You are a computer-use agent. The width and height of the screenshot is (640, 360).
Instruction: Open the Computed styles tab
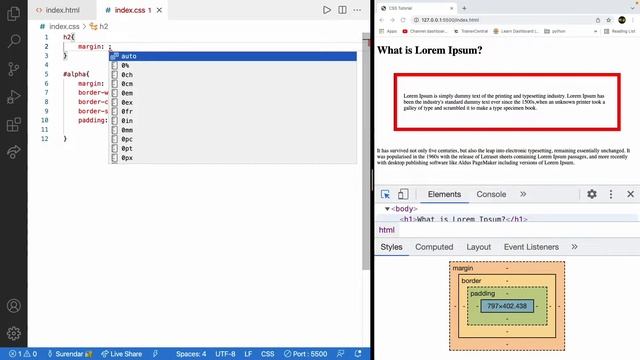tap(434, 247)
